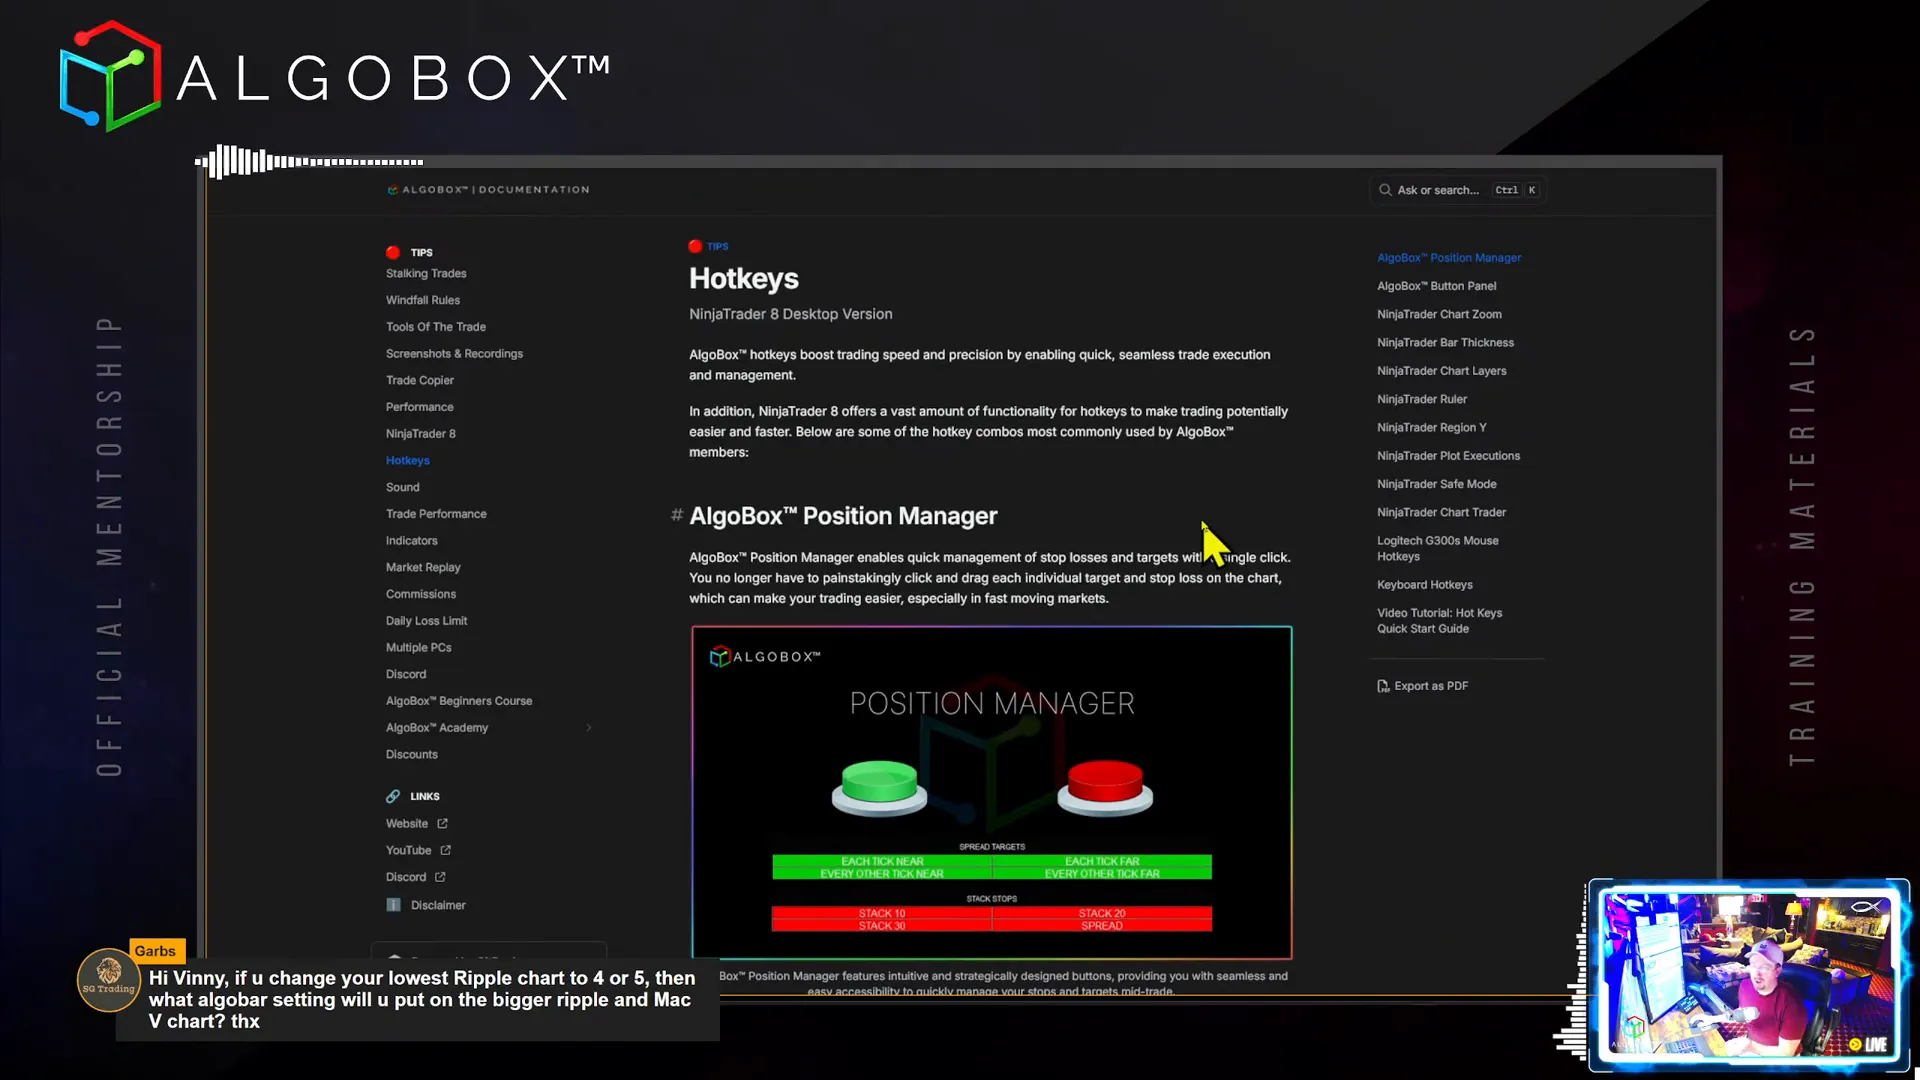Click the search magnifier icon
Screen dimensions: 1920x1080
point(1385,190)
